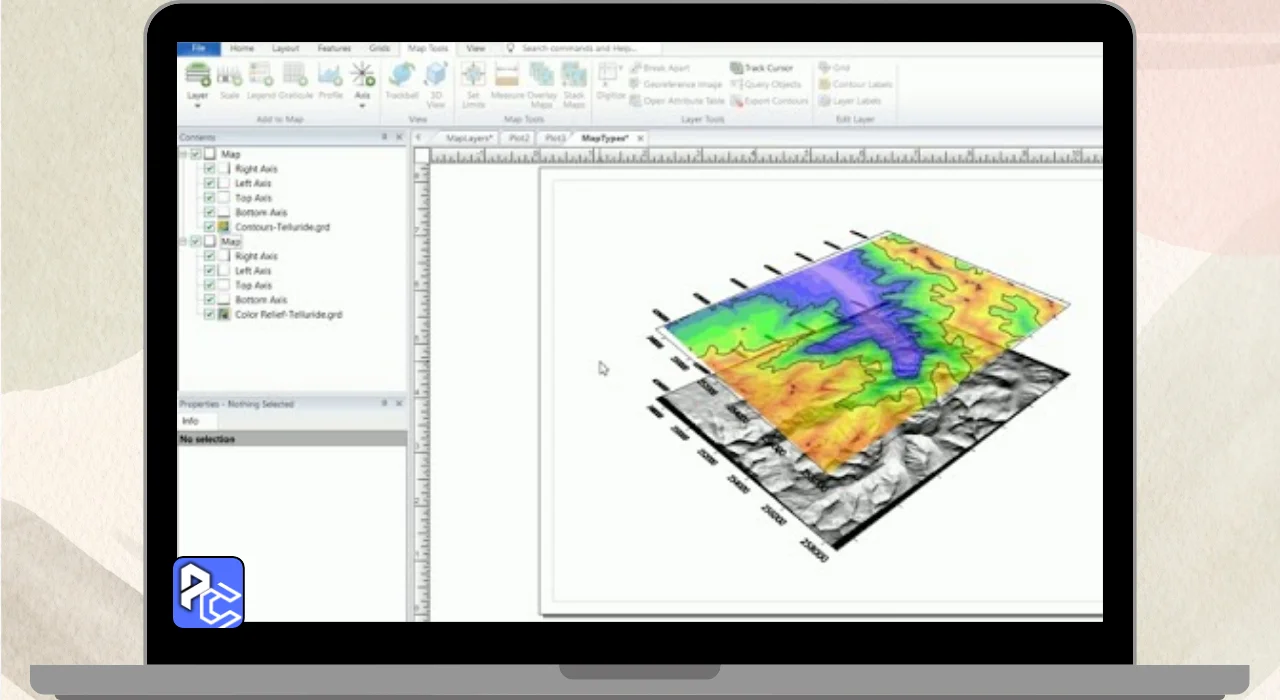Open the Axis dropdown arrow
The image size is (1280, 700).
[362, 103]
